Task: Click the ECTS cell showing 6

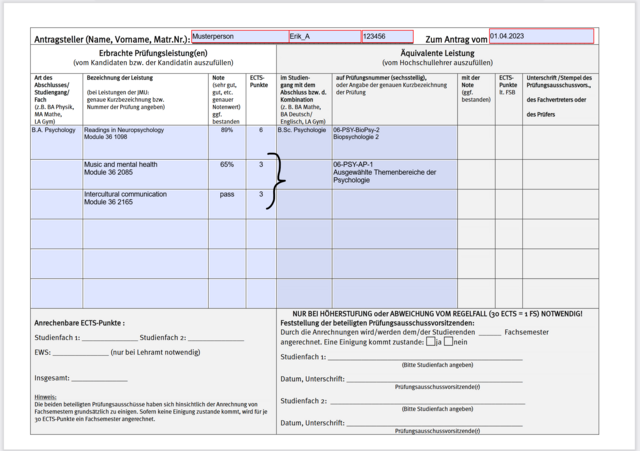Action: coord(261,130)
